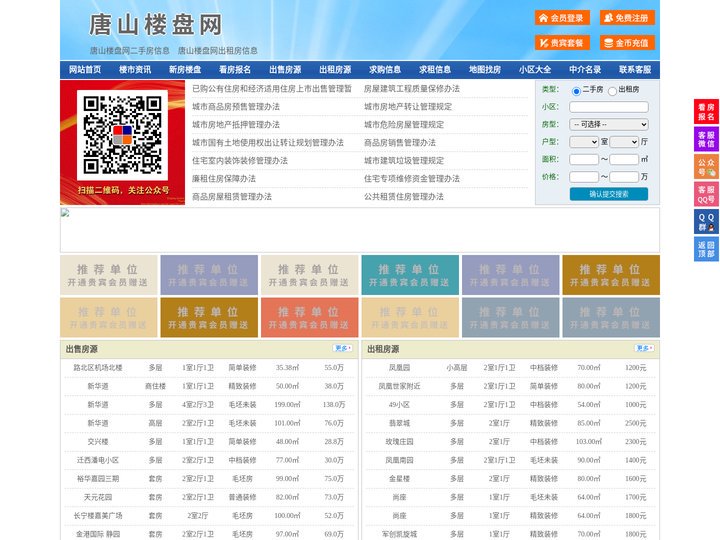Viewport: 720px width, 540px height.
Task: Click the orange-red 推荐单位 banner
Action: [x=309, y=318]
